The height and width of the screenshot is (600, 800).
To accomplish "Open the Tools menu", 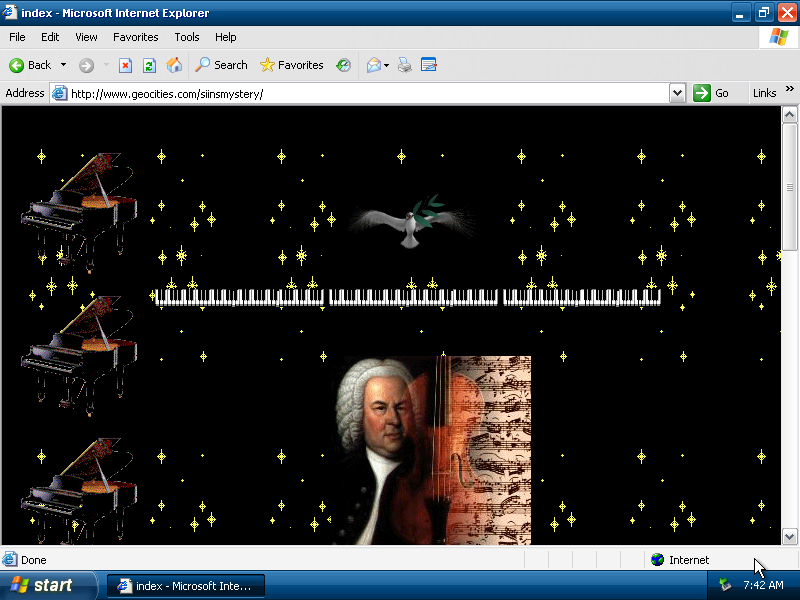I will [187, 37].
